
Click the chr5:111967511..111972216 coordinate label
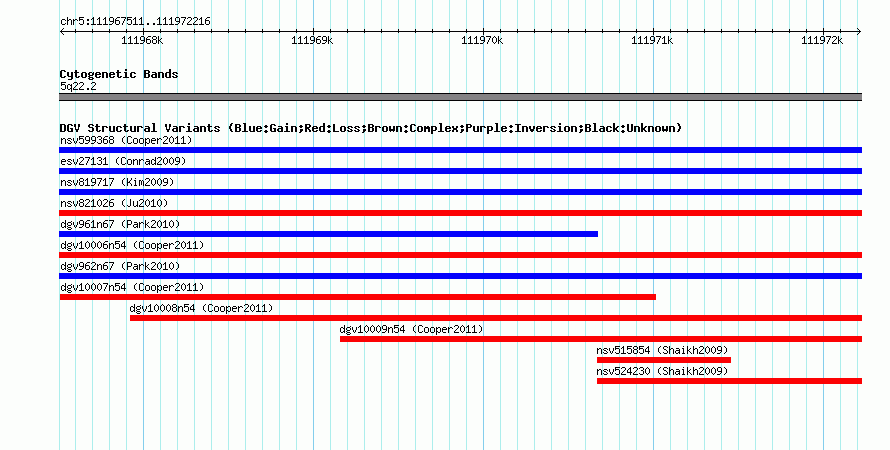135,22
